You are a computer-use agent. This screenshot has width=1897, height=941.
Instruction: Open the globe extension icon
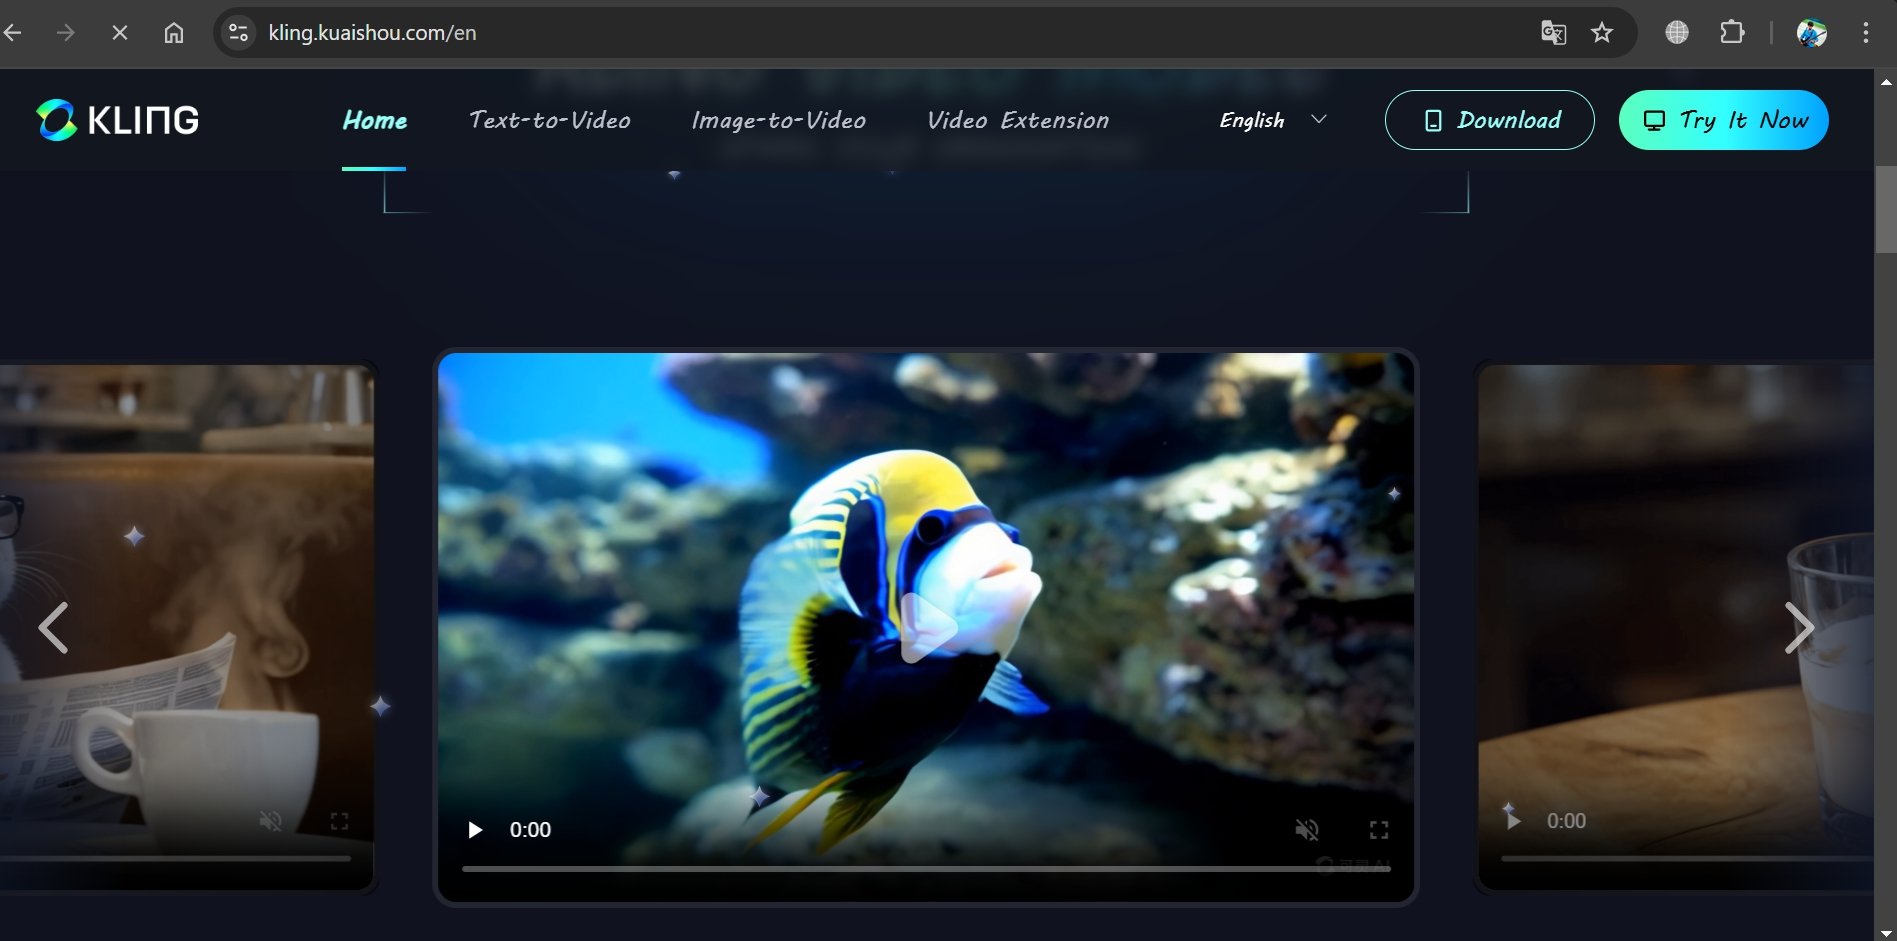1677,33
